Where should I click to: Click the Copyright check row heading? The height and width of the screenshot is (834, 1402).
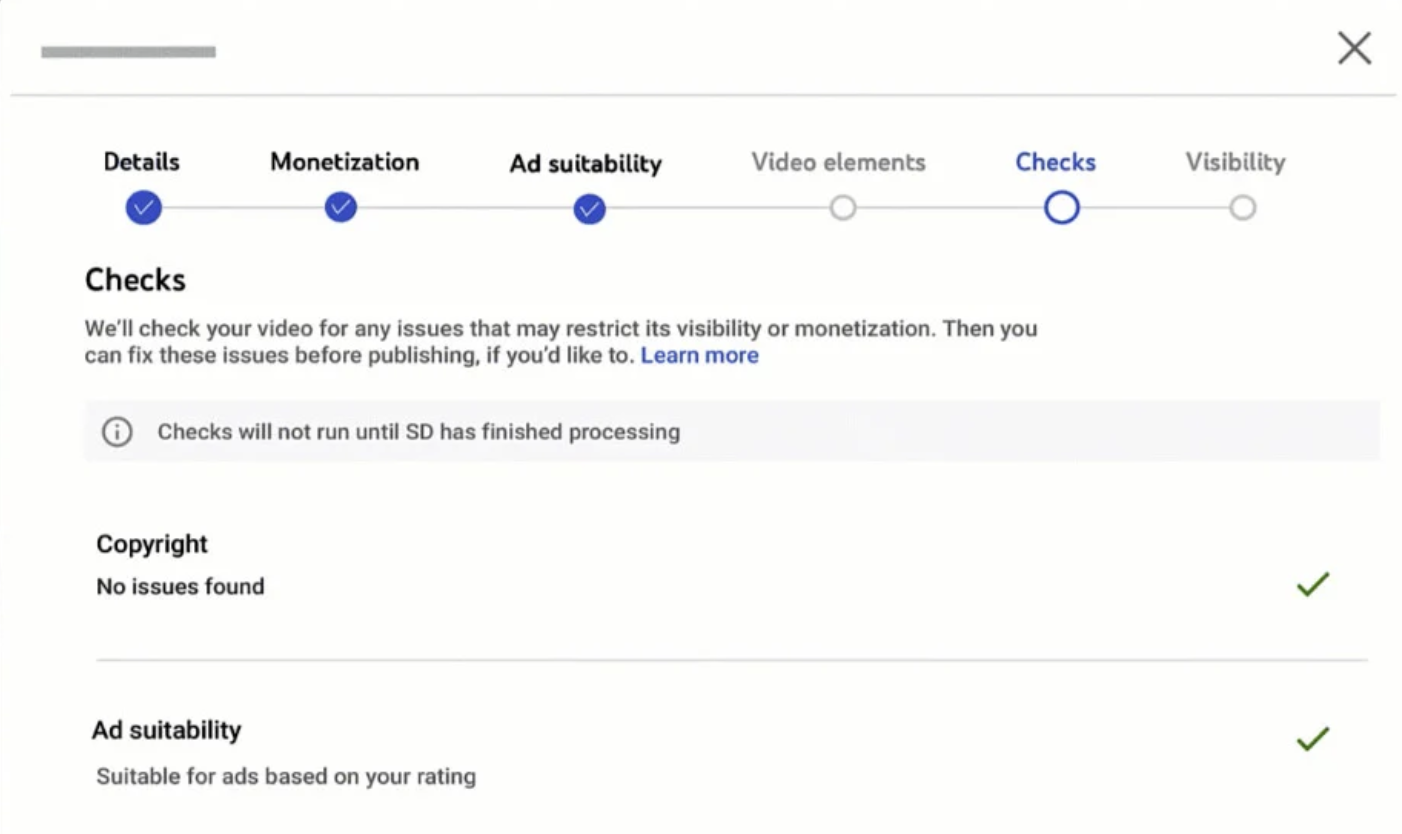coord(152,544)
